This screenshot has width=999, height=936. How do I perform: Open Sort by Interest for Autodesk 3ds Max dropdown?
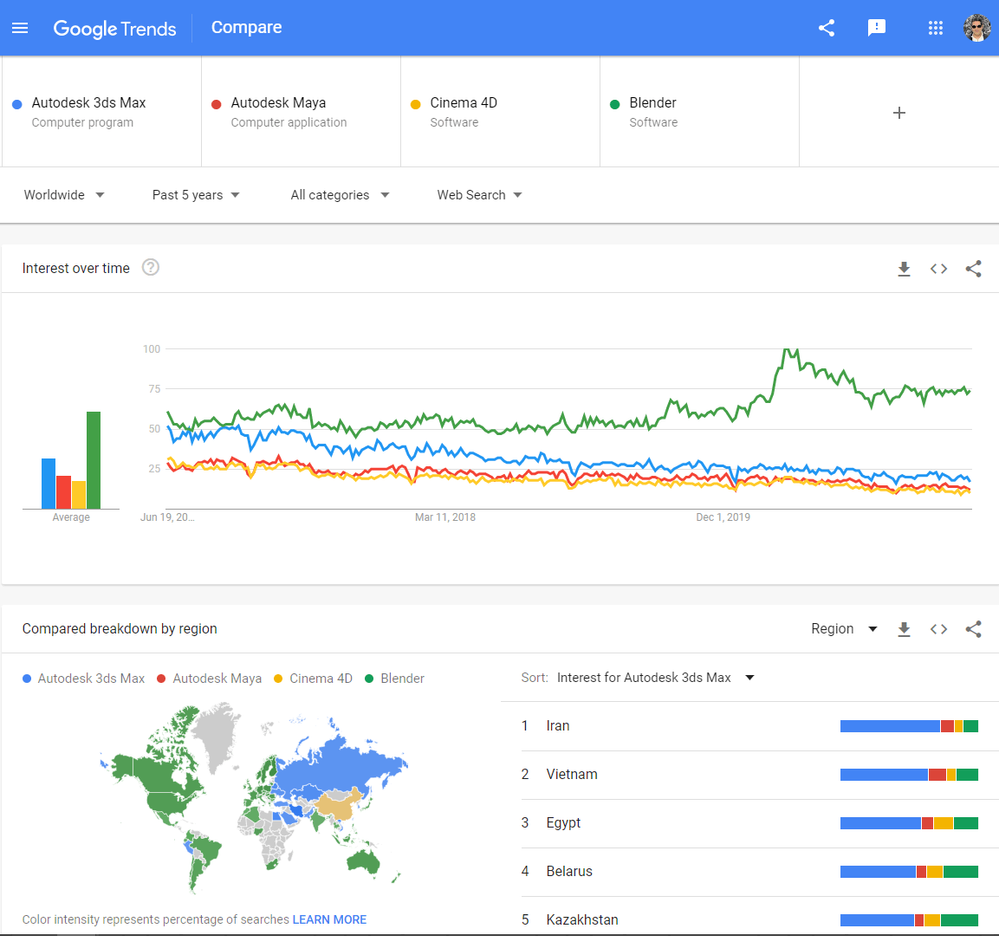(x=656, y=677)
